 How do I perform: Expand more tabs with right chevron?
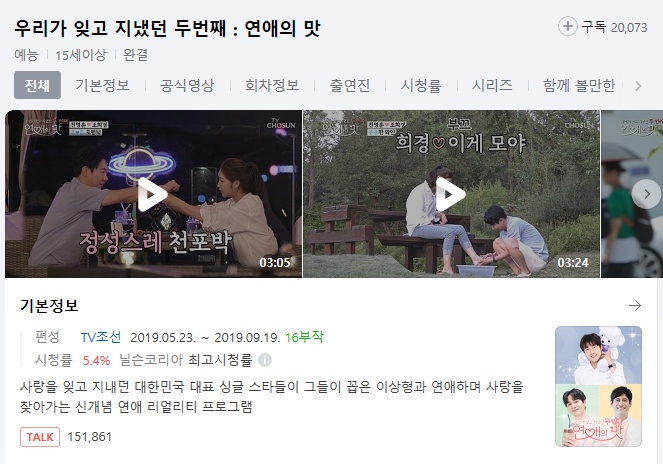638,86
